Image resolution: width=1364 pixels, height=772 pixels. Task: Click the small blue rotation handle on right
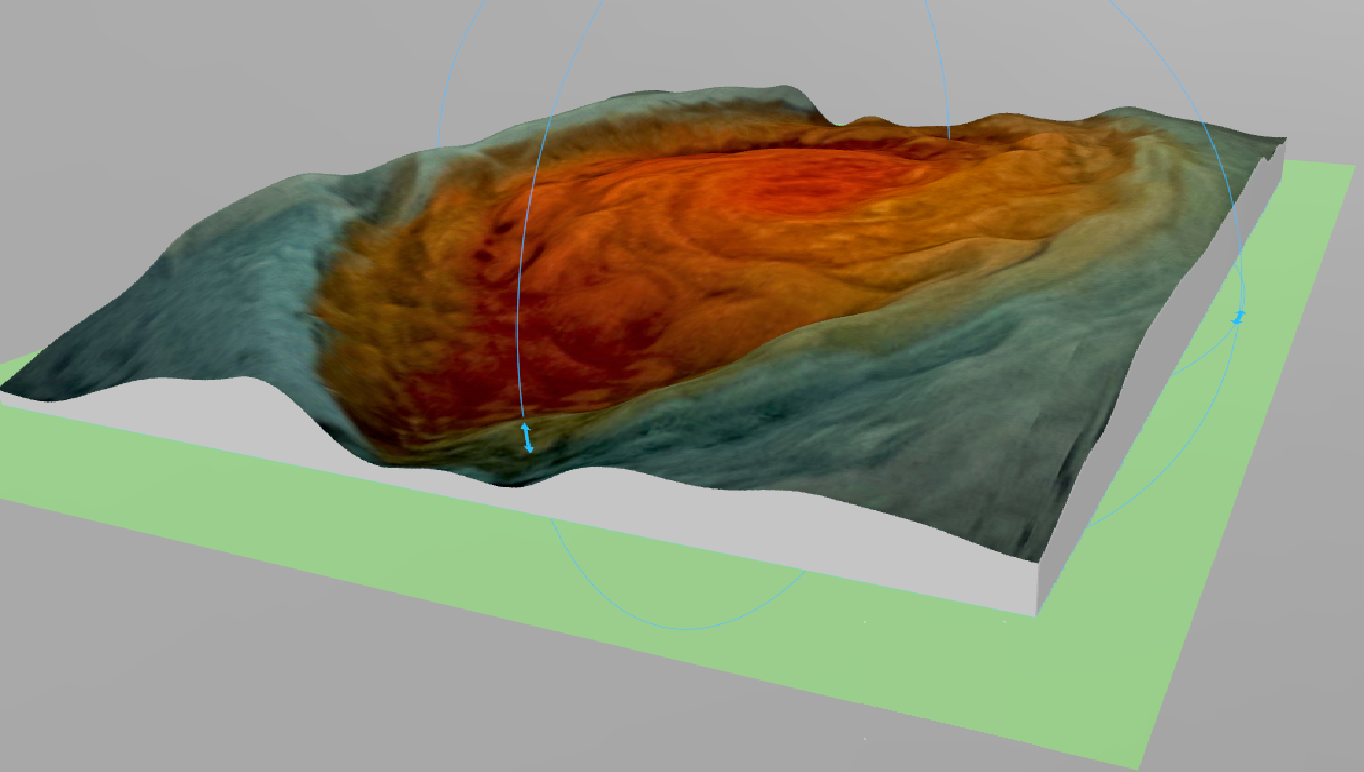[x=1238, y=317]
